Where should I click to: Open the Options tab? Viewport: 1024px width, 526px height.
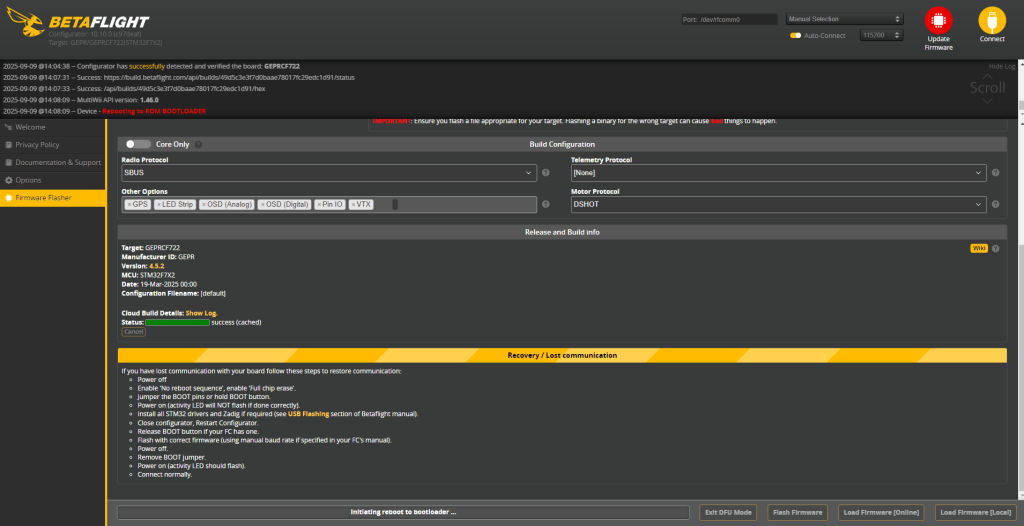coord(52,180)
